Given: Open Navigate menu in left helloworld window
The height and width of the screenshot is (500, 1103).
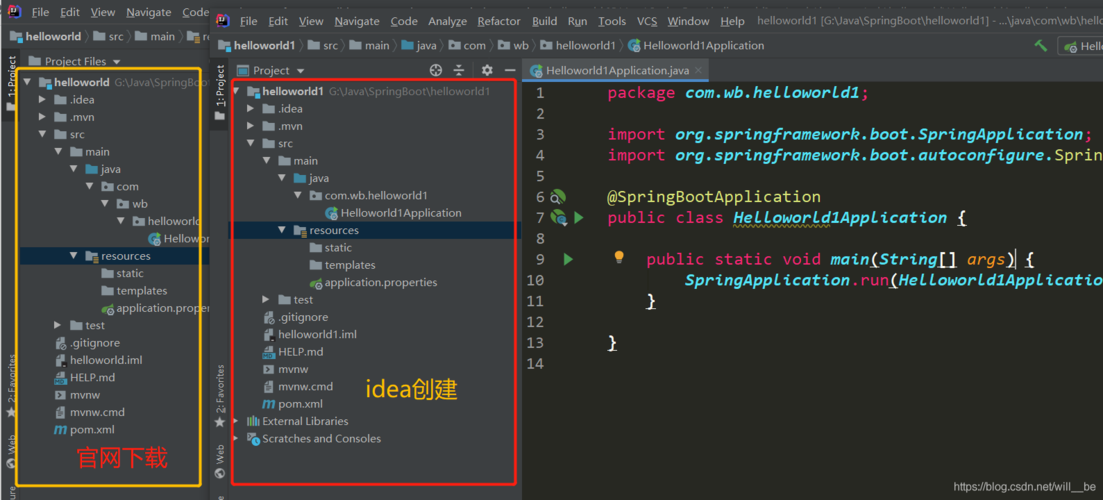Looking at the screenshot, I should (149, 12).
